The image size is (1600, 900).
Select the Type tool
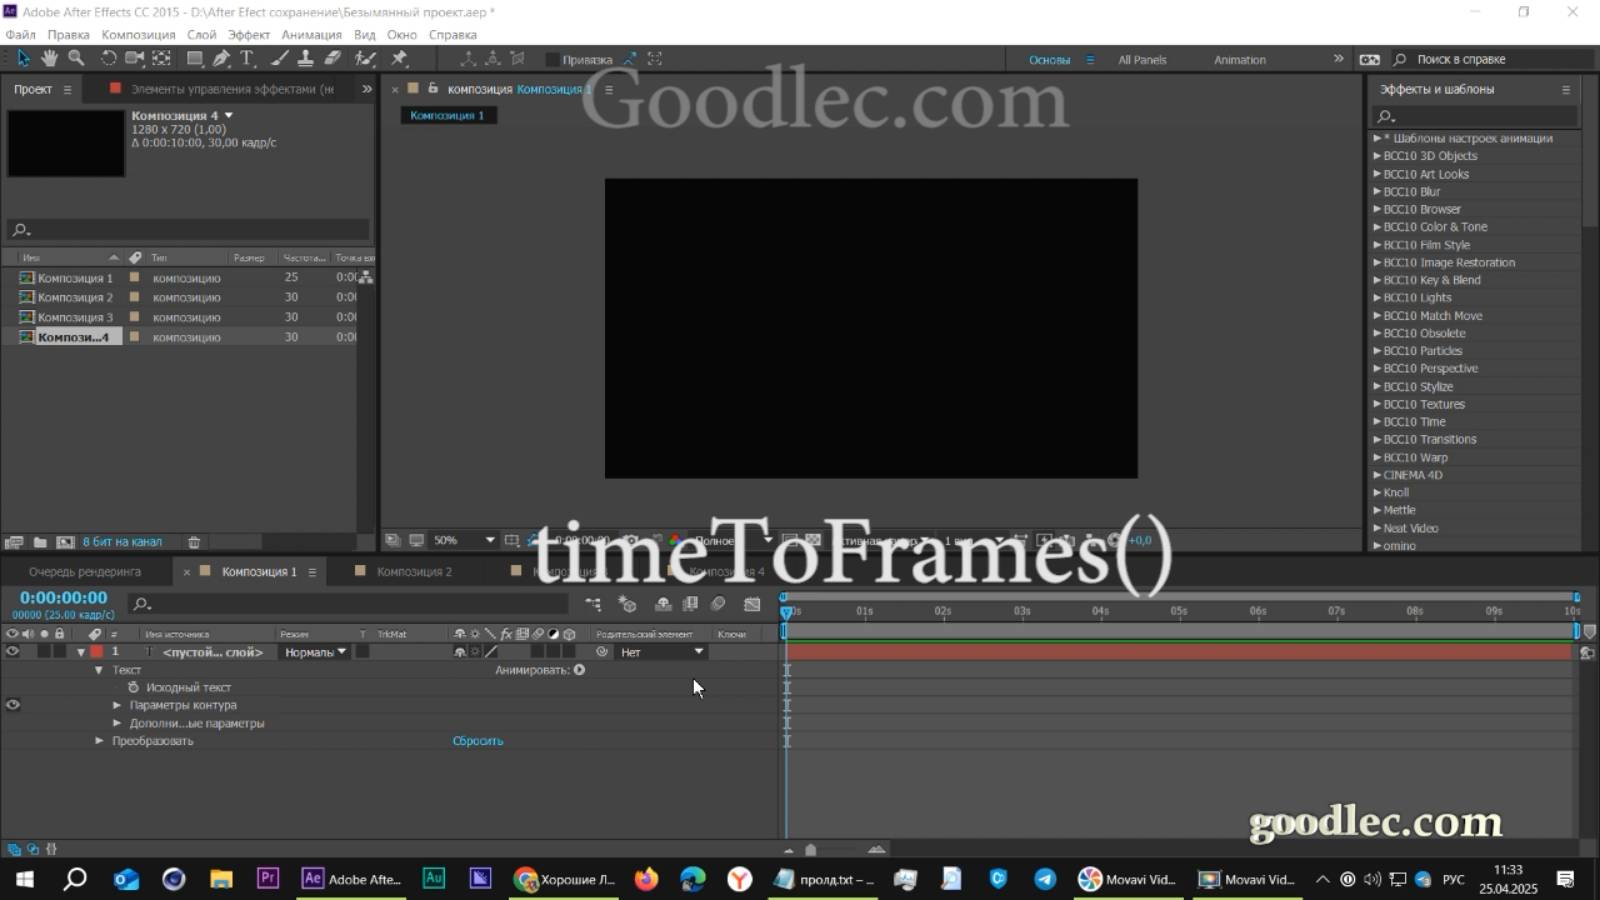247,58
